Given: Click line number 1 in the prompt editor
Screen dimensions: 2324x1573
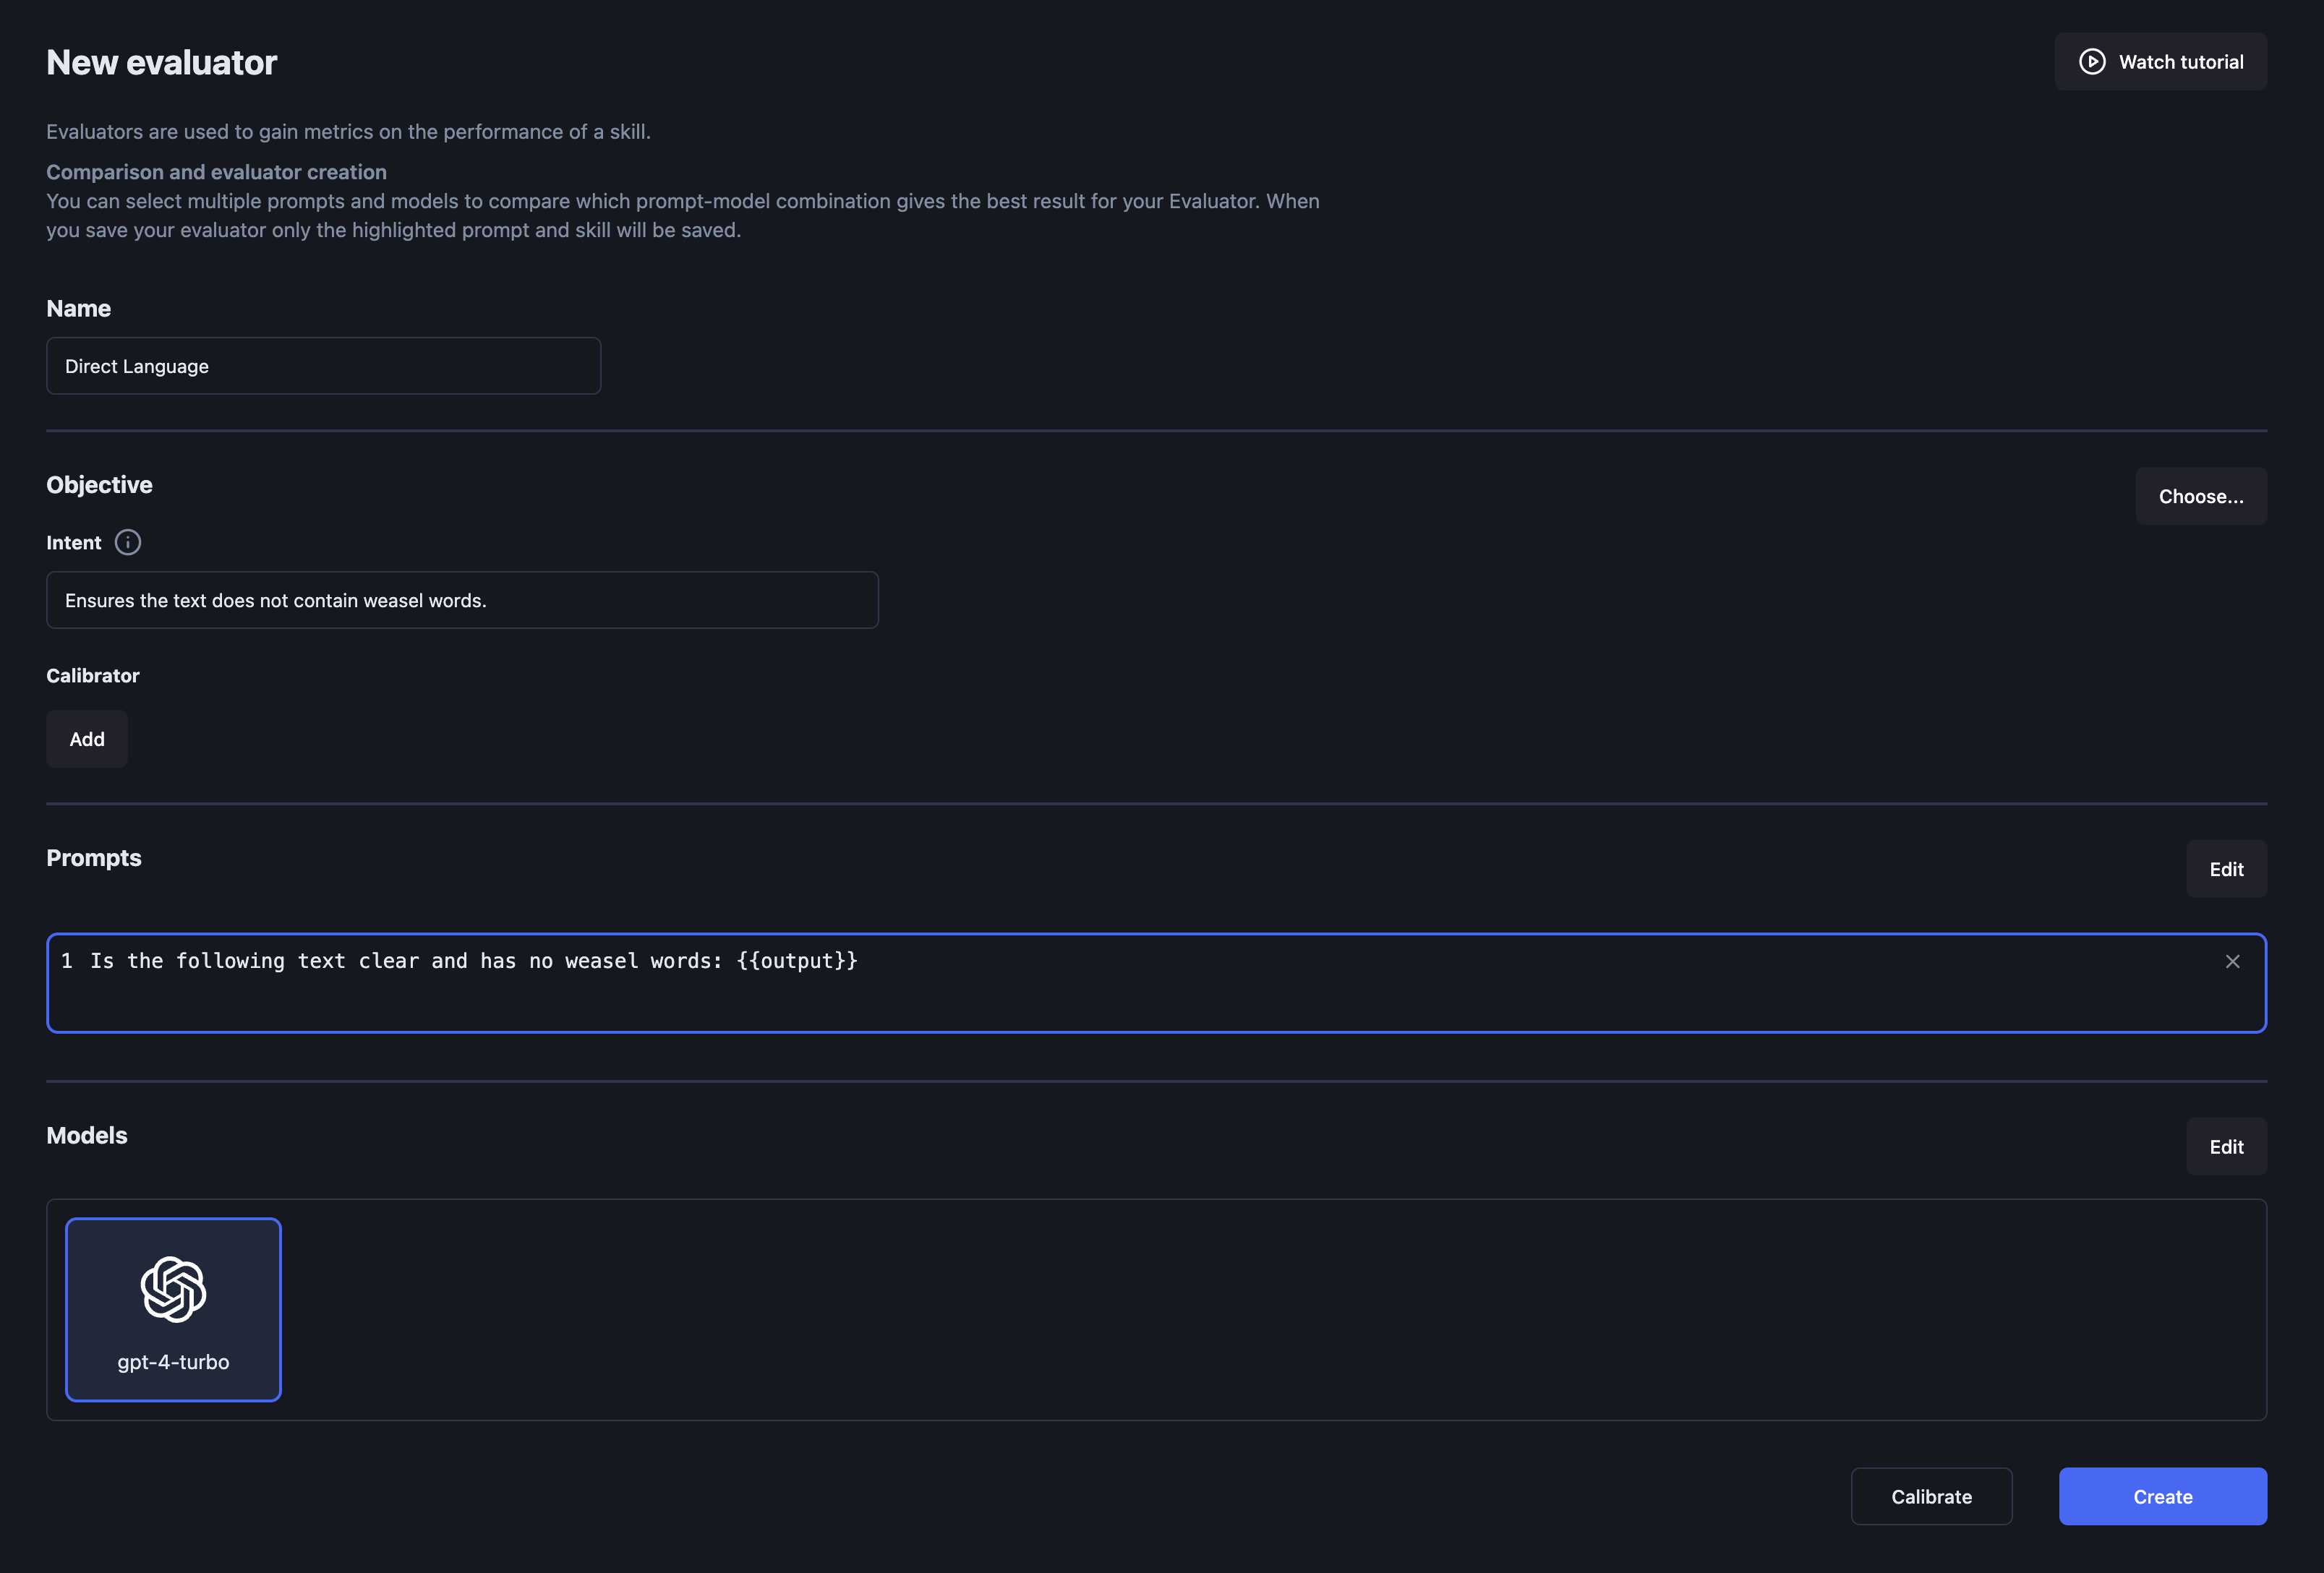Looking at the screenshot, I should (x=67, y=961).
